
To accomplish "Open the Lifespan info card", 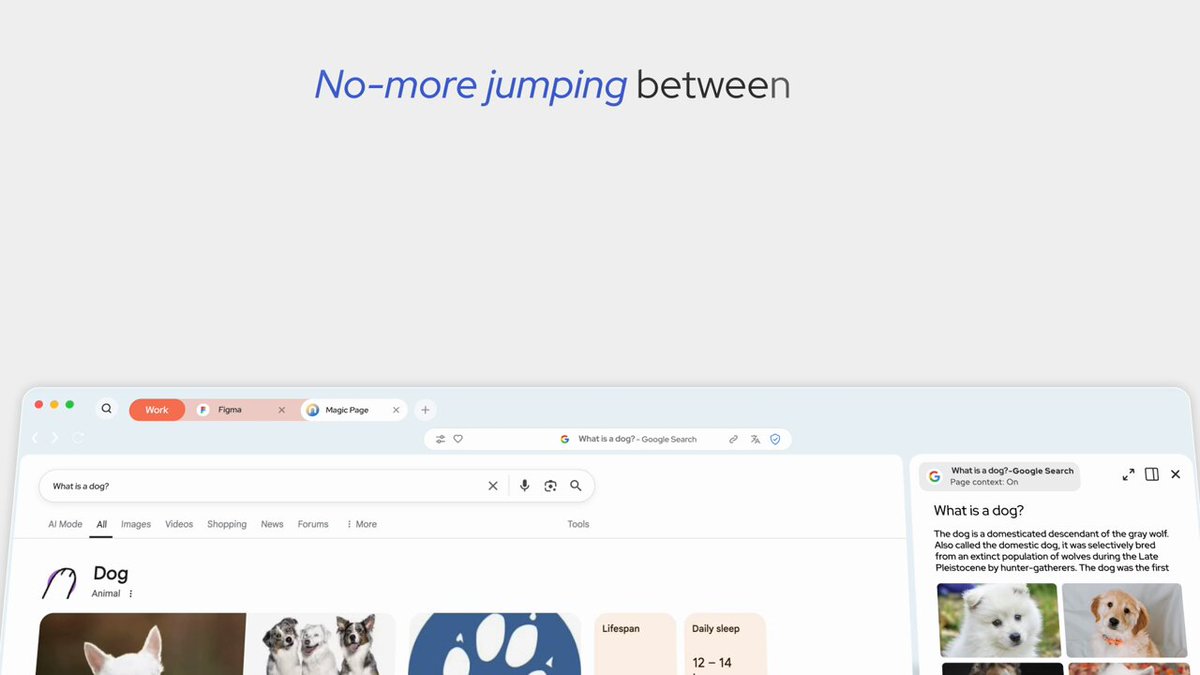I will [635, 644].
